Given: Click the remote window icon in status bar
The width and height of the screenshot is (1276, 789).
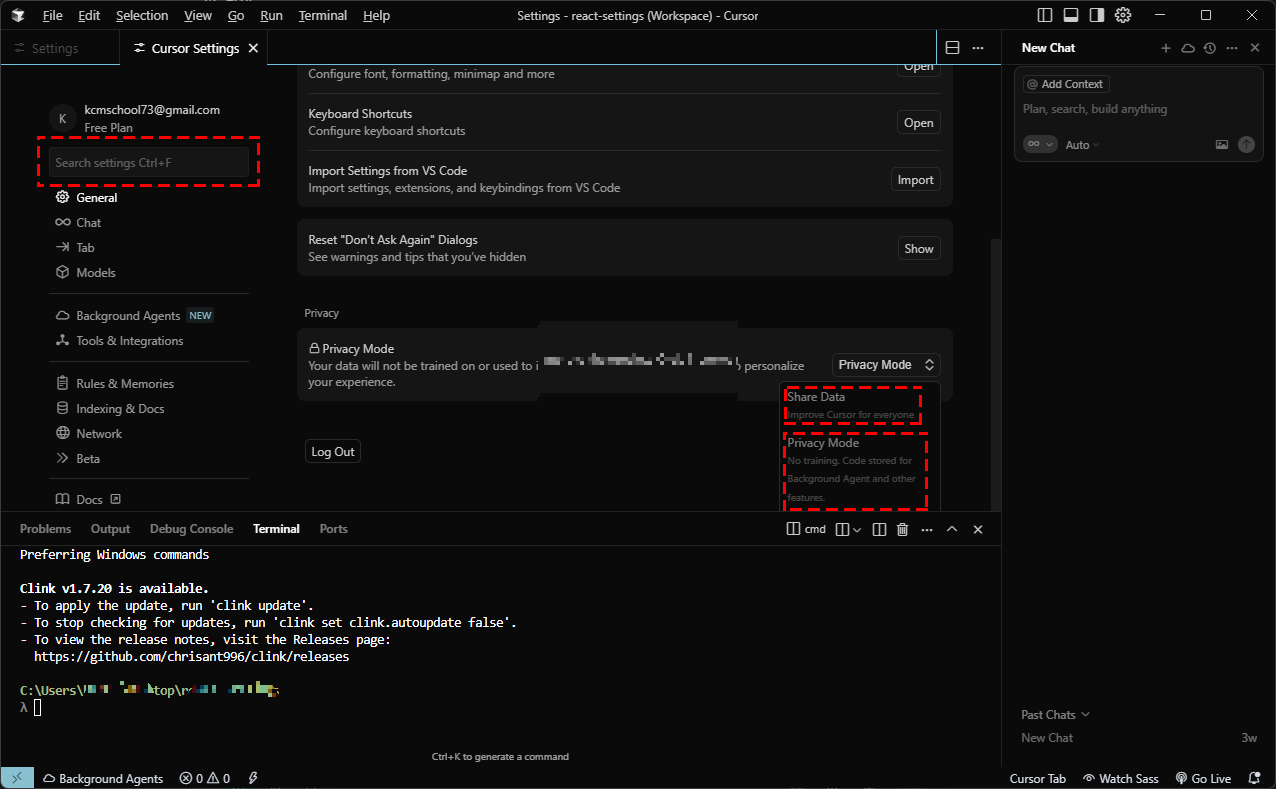Looking at the screenshot, I should pyautogui.click(x=17, y=778).
